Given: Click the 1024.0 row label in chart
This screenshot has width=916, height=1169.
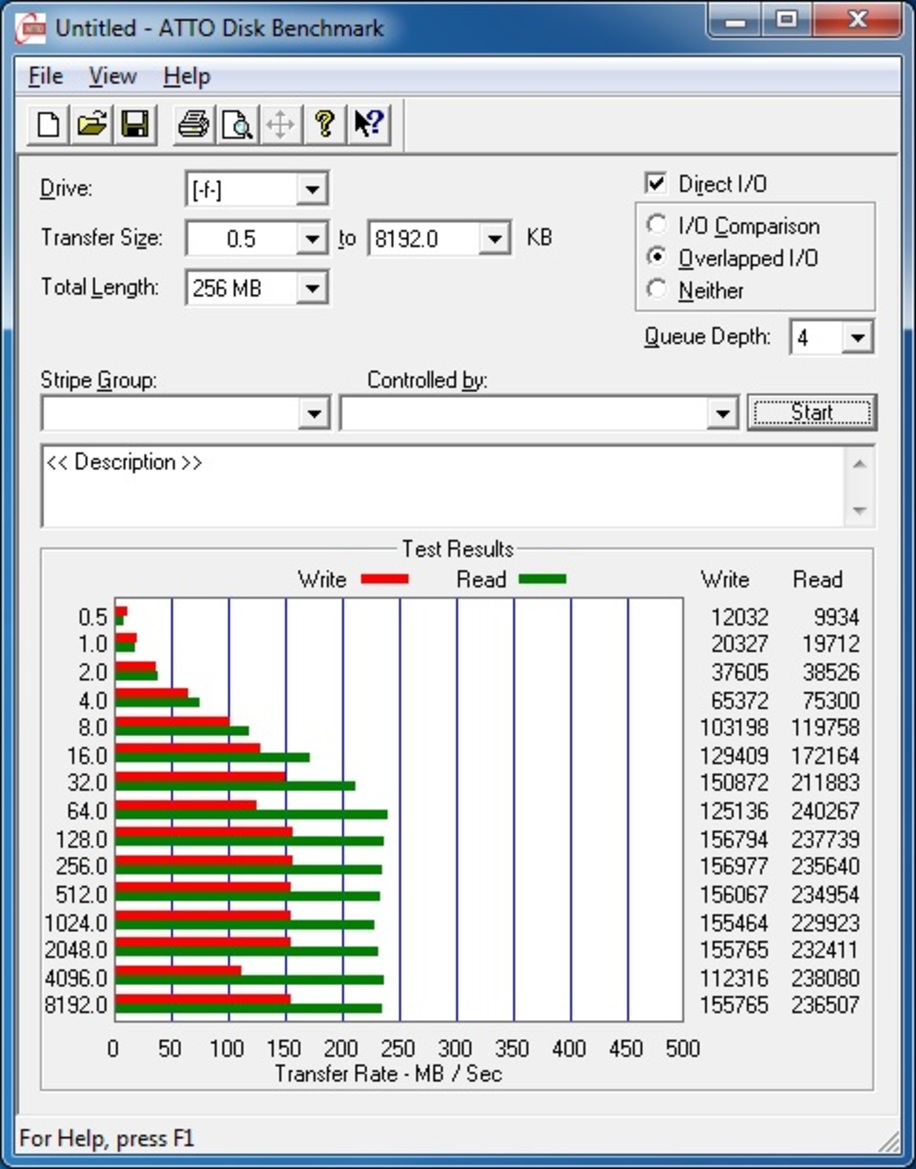Looking at the screenshot, I should coord(75,923).
